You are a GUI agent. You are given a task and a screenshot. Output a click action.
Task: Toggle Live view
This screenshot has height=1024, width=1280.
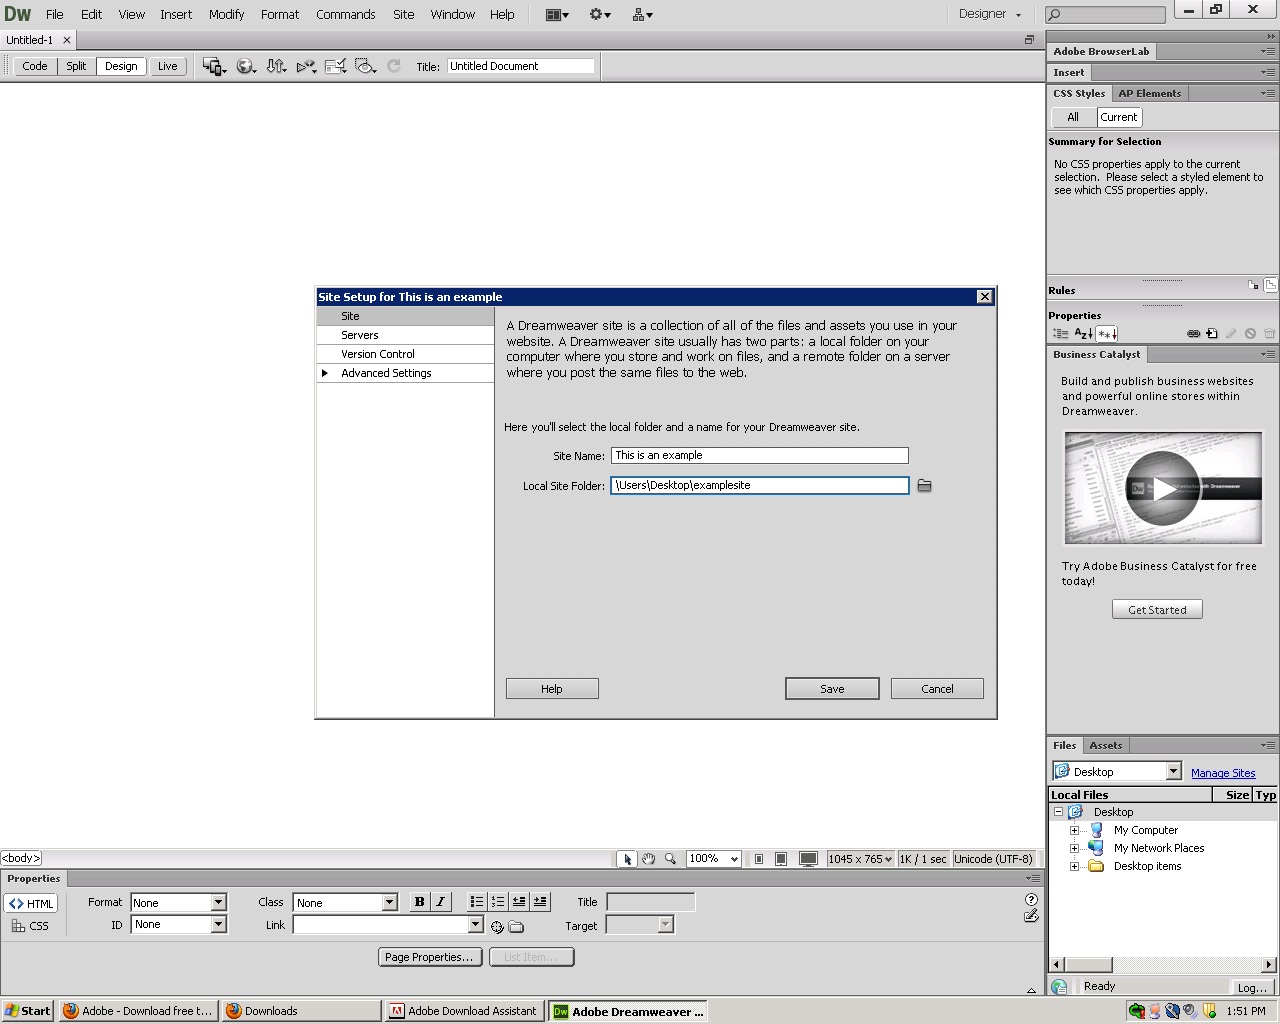tap(168, 66)
